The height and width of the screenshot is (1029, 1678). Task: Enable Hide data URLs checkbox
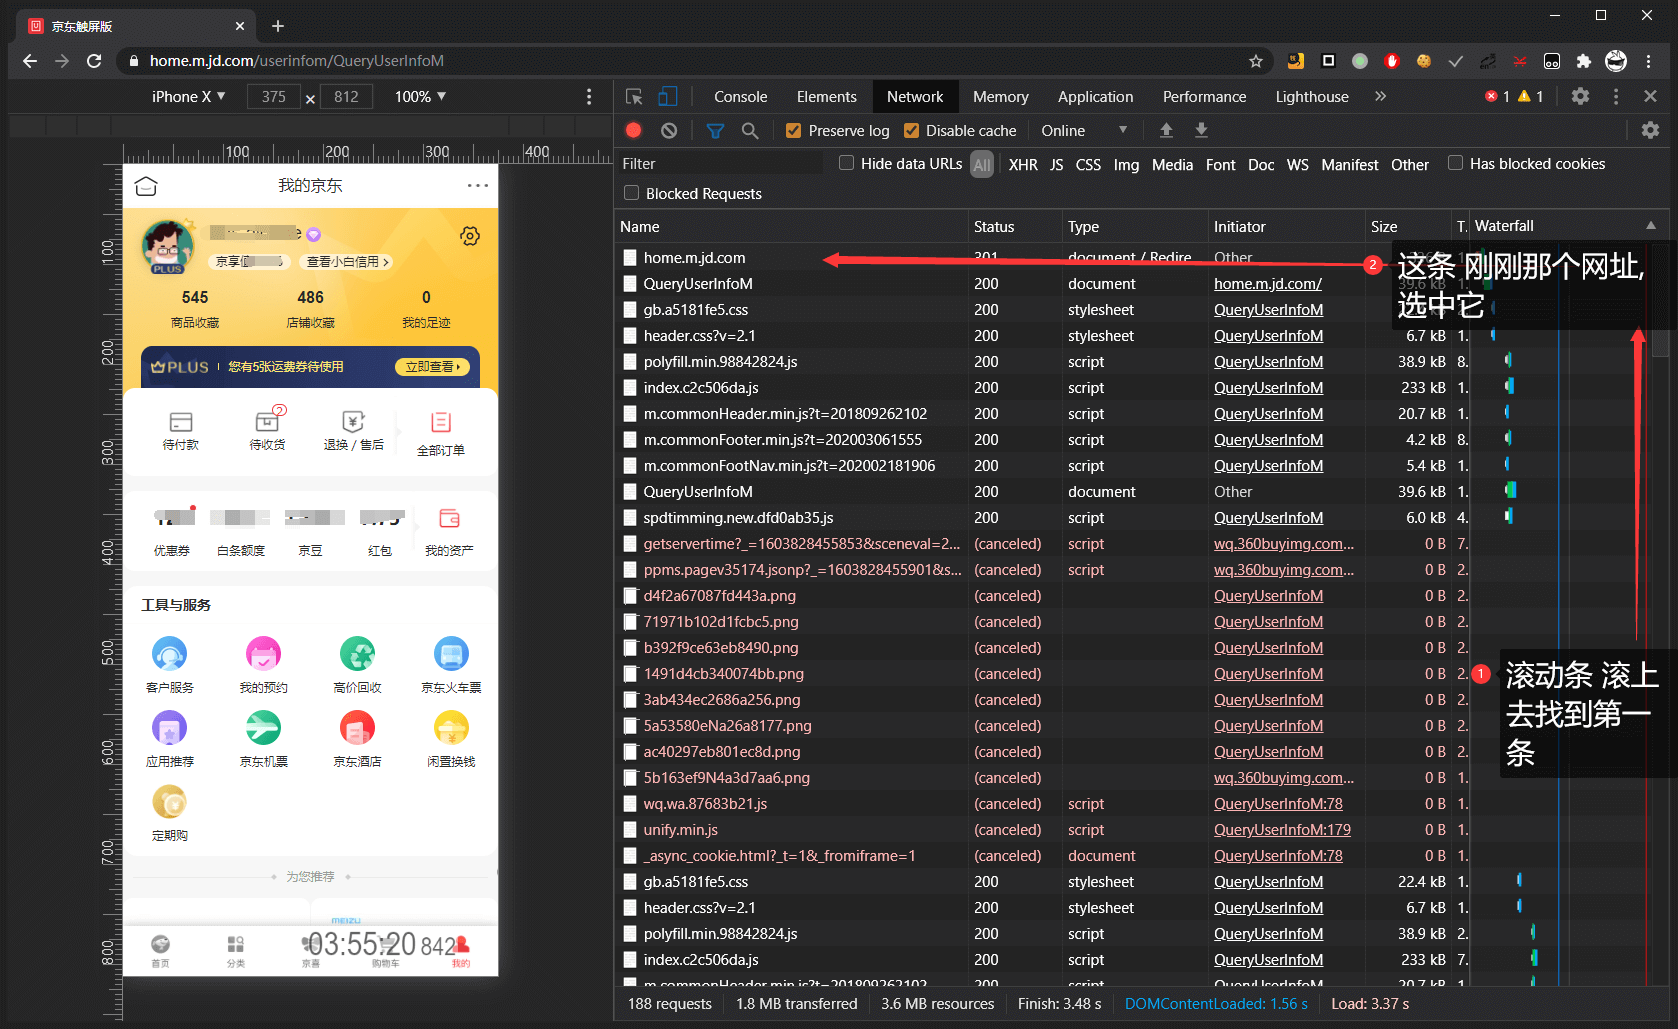coord(847,163)
